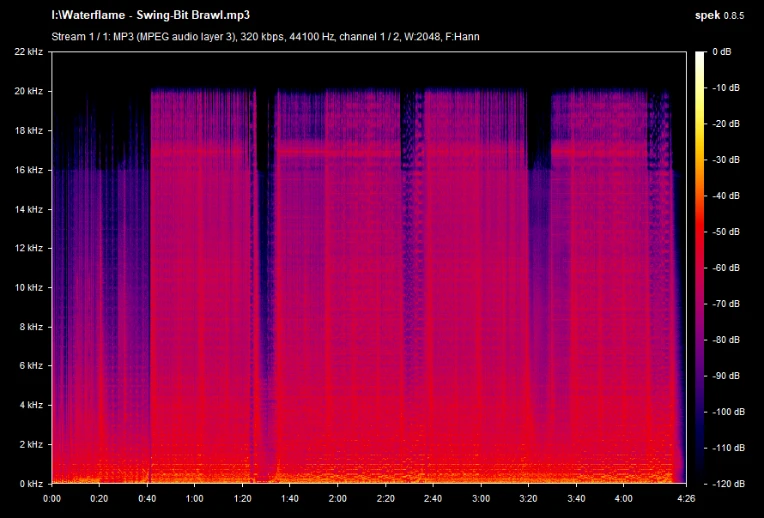The height and width of the screenshot is (518, 764).
Task: Click the '-70 dB' legend label
Action: pyautogui.click(x=725, y=304)
